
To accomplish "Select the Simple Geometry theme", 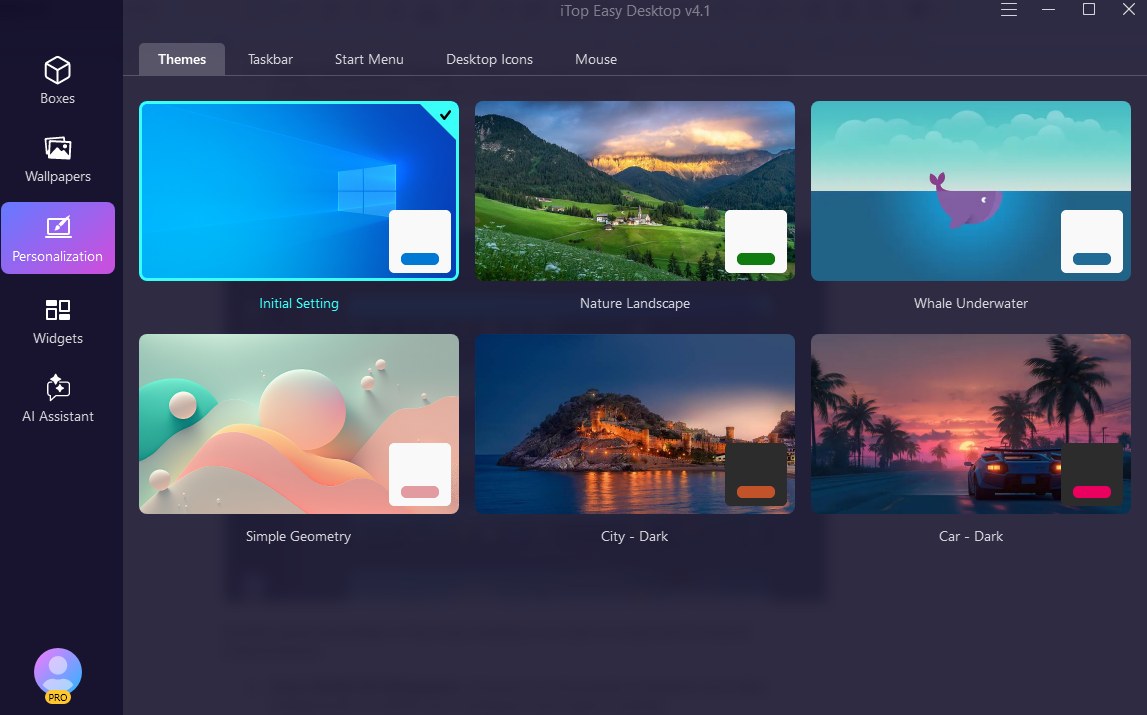I will [298, 423].
